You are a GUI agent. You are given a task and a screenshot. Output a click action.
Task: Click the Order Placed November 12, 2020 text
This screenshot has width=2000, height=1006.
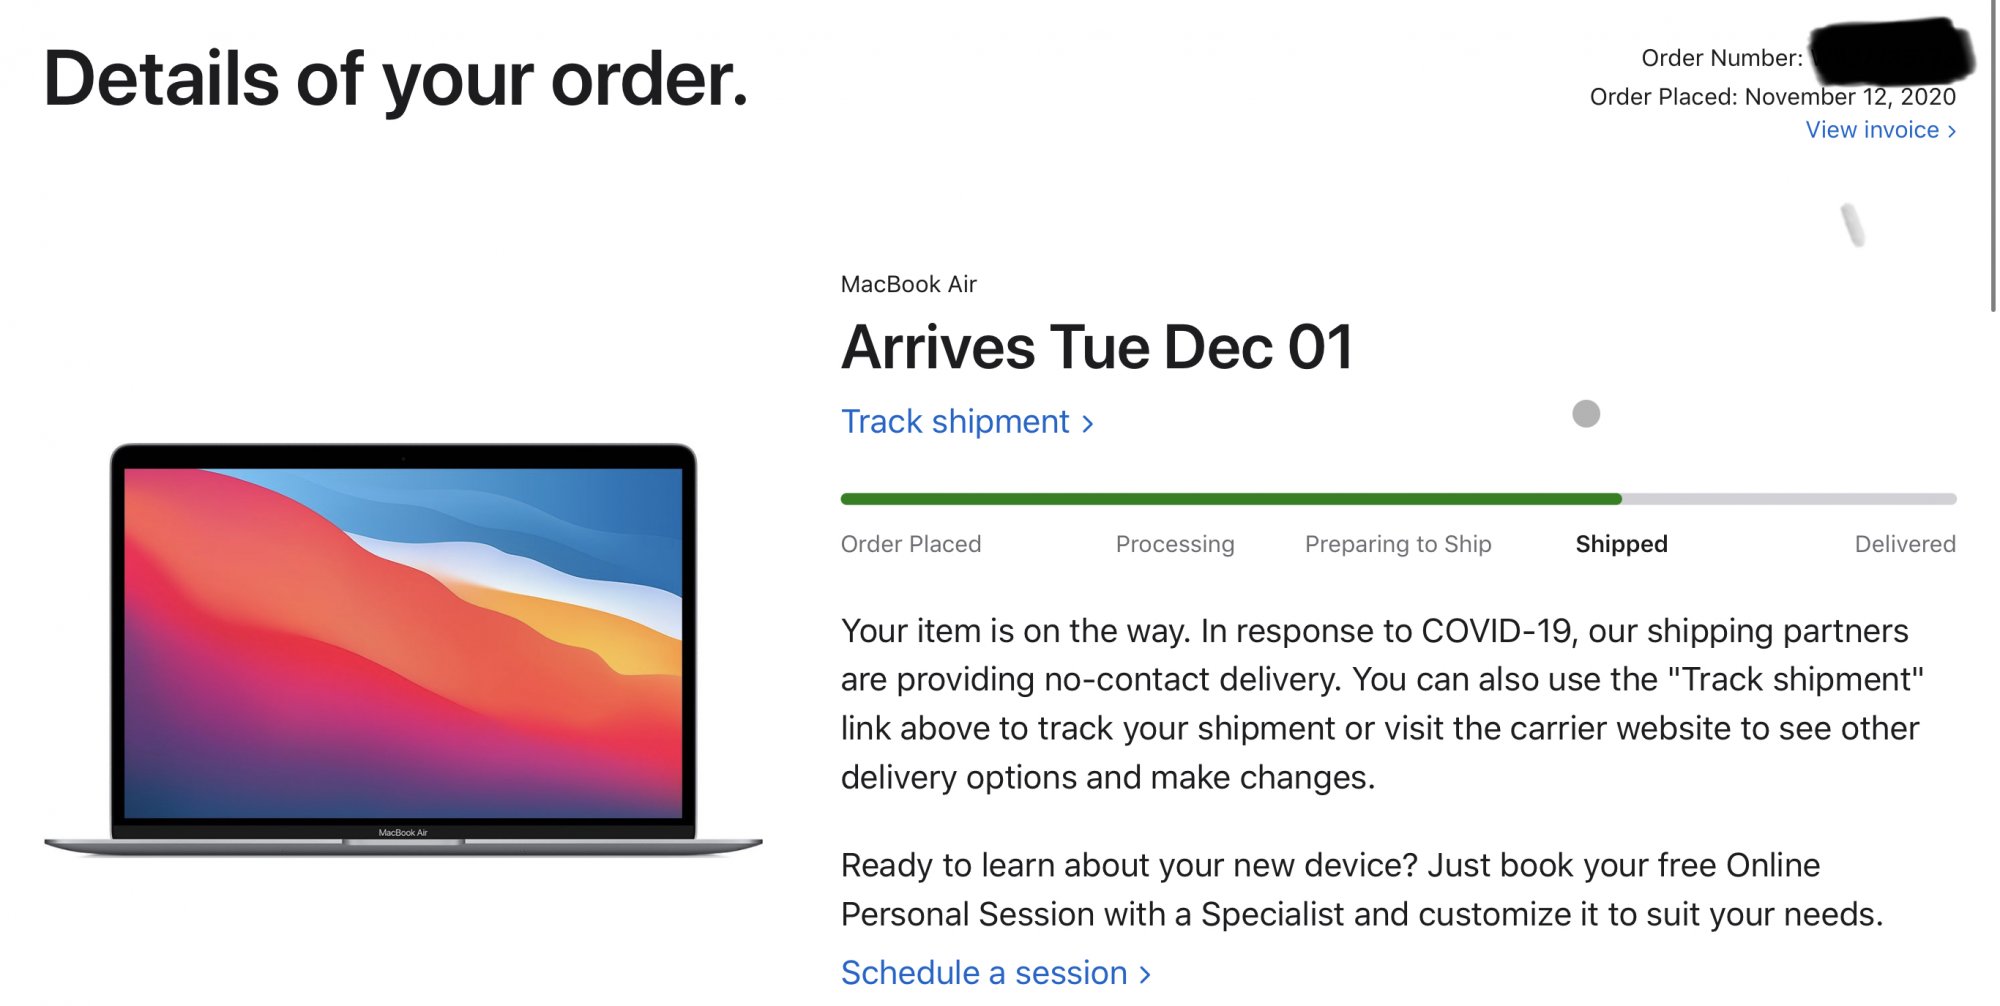pyautogui.click(x=1772, y=97)
